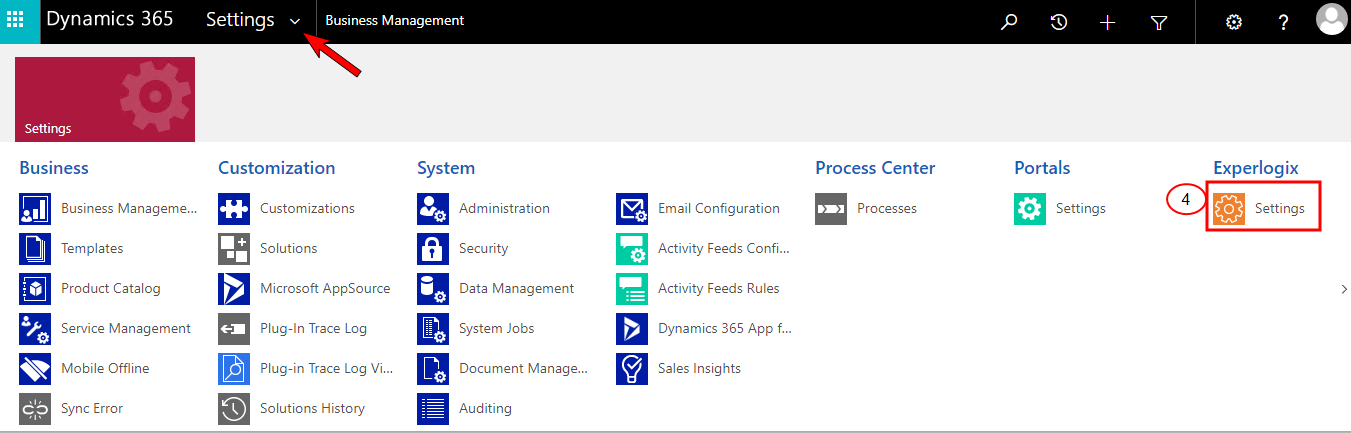Open the Sync Error link
Viewport: 1351px width, 433px height.
pos(92,409)
